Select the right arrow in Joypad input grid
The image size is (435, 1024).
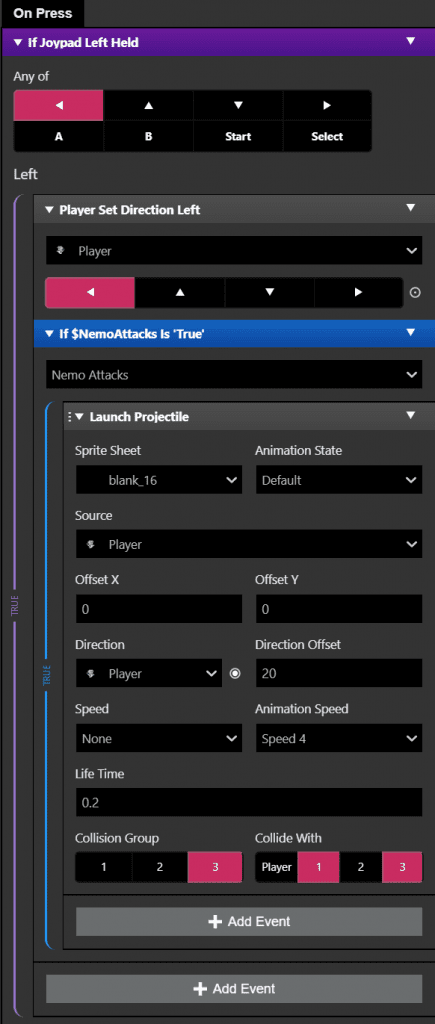click(x=327, y=105)
